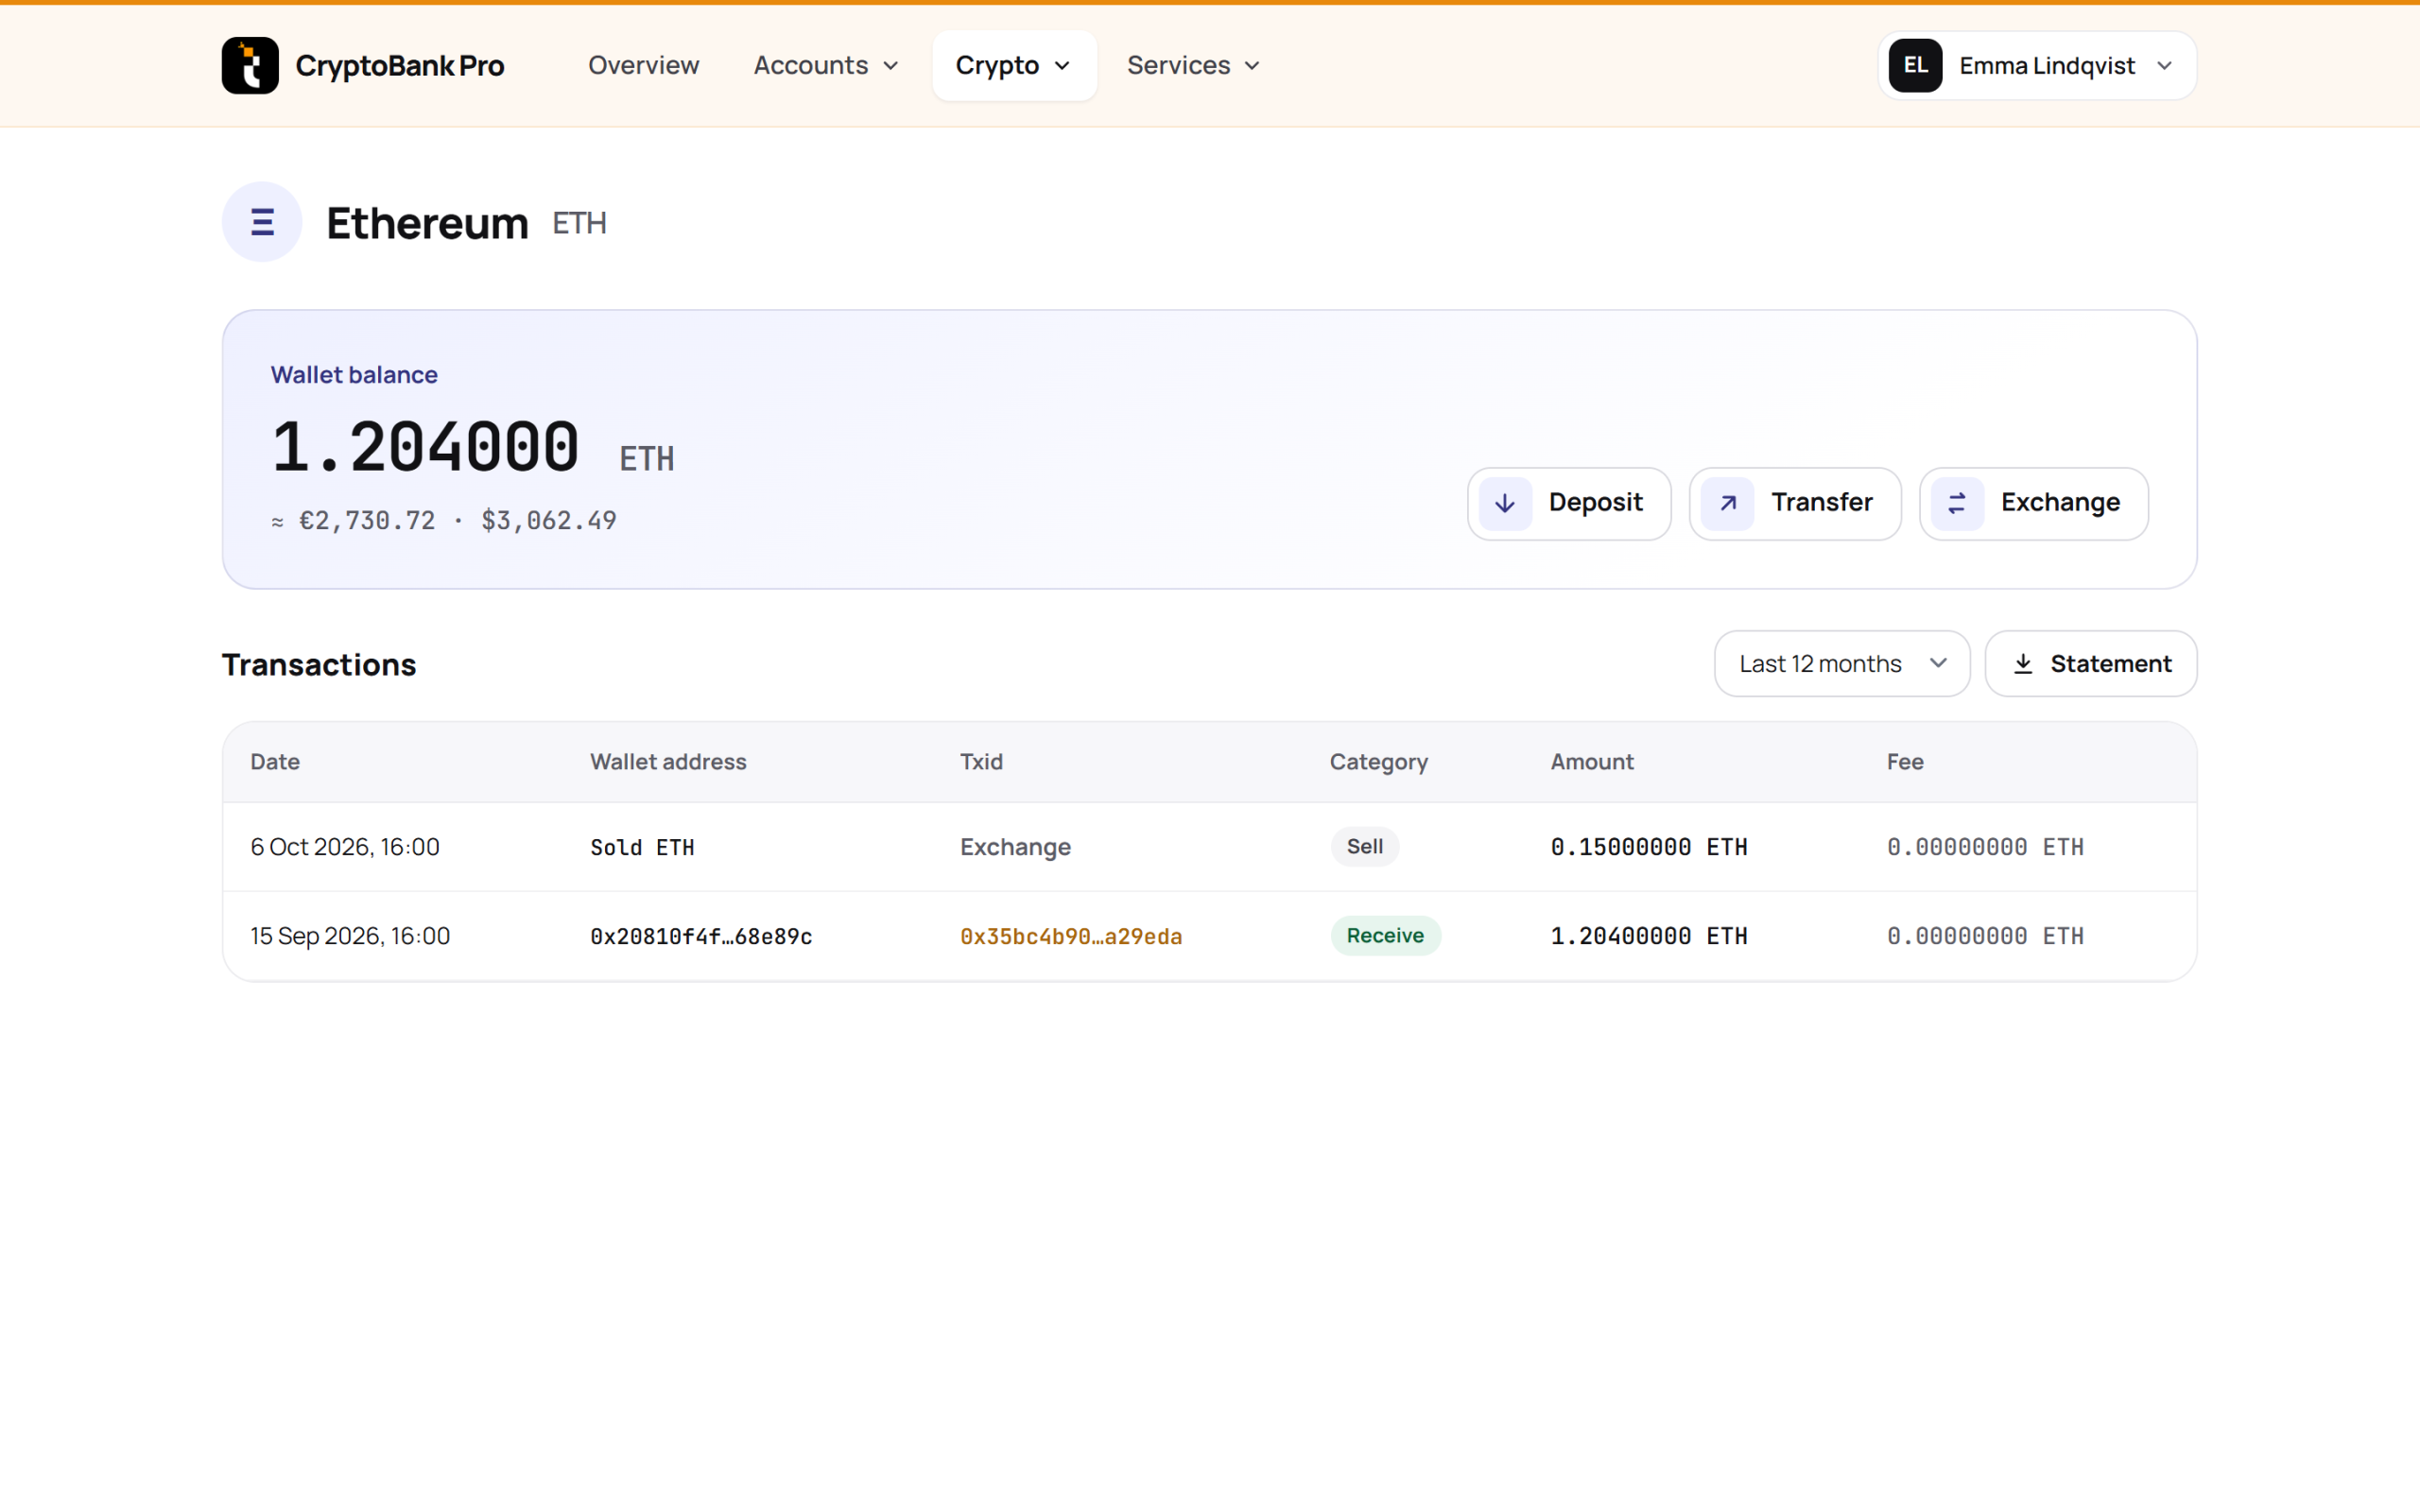
Task: Click the Fee column header
Action: click(1905, 762)
